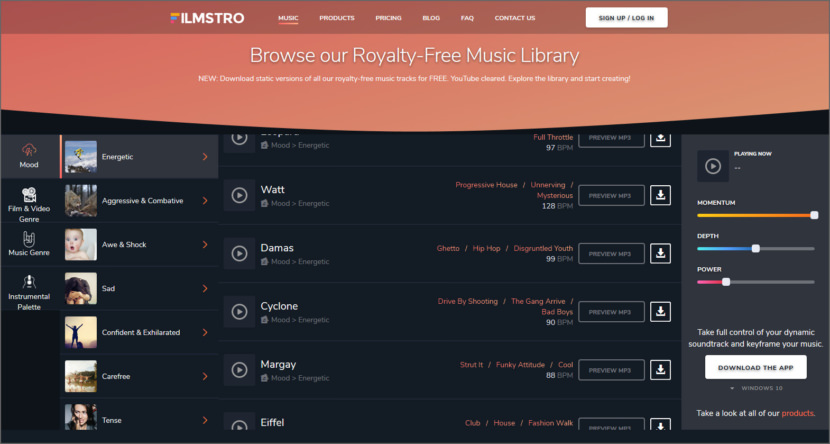
Task: Open the Products nav item
Action: click(x=337, y=18)
